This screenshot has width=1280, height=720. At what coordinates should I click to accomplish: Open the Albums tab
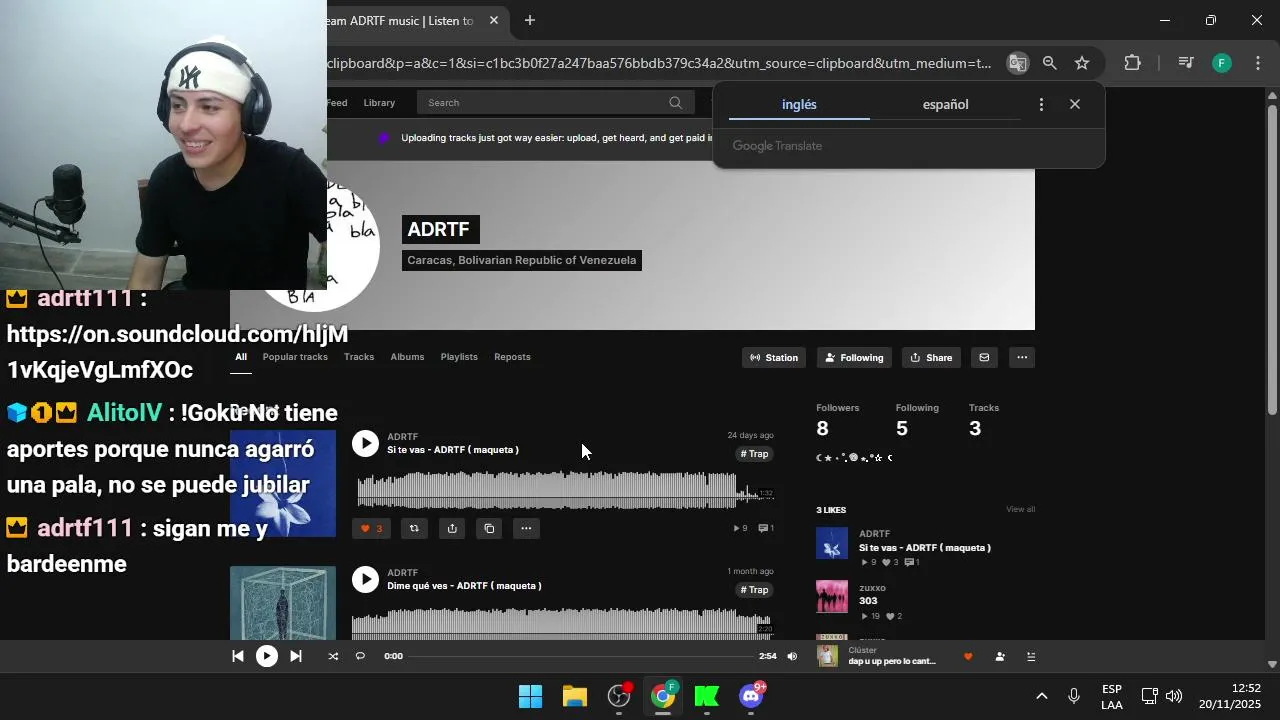click(x=407, y=357)
